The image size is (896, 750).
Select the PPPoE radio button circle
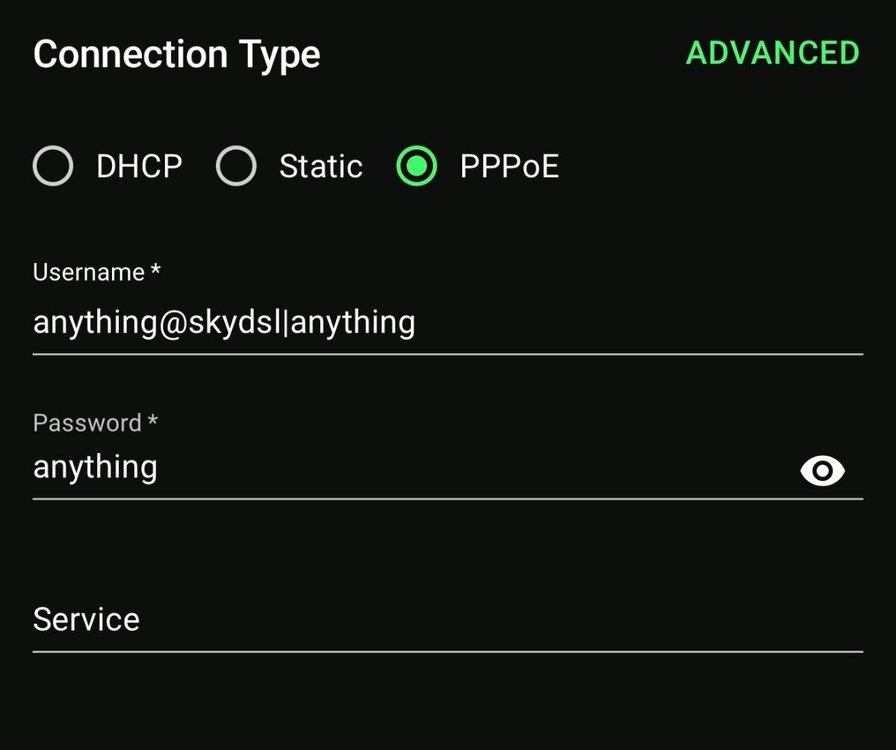click(x=416, y=166)
